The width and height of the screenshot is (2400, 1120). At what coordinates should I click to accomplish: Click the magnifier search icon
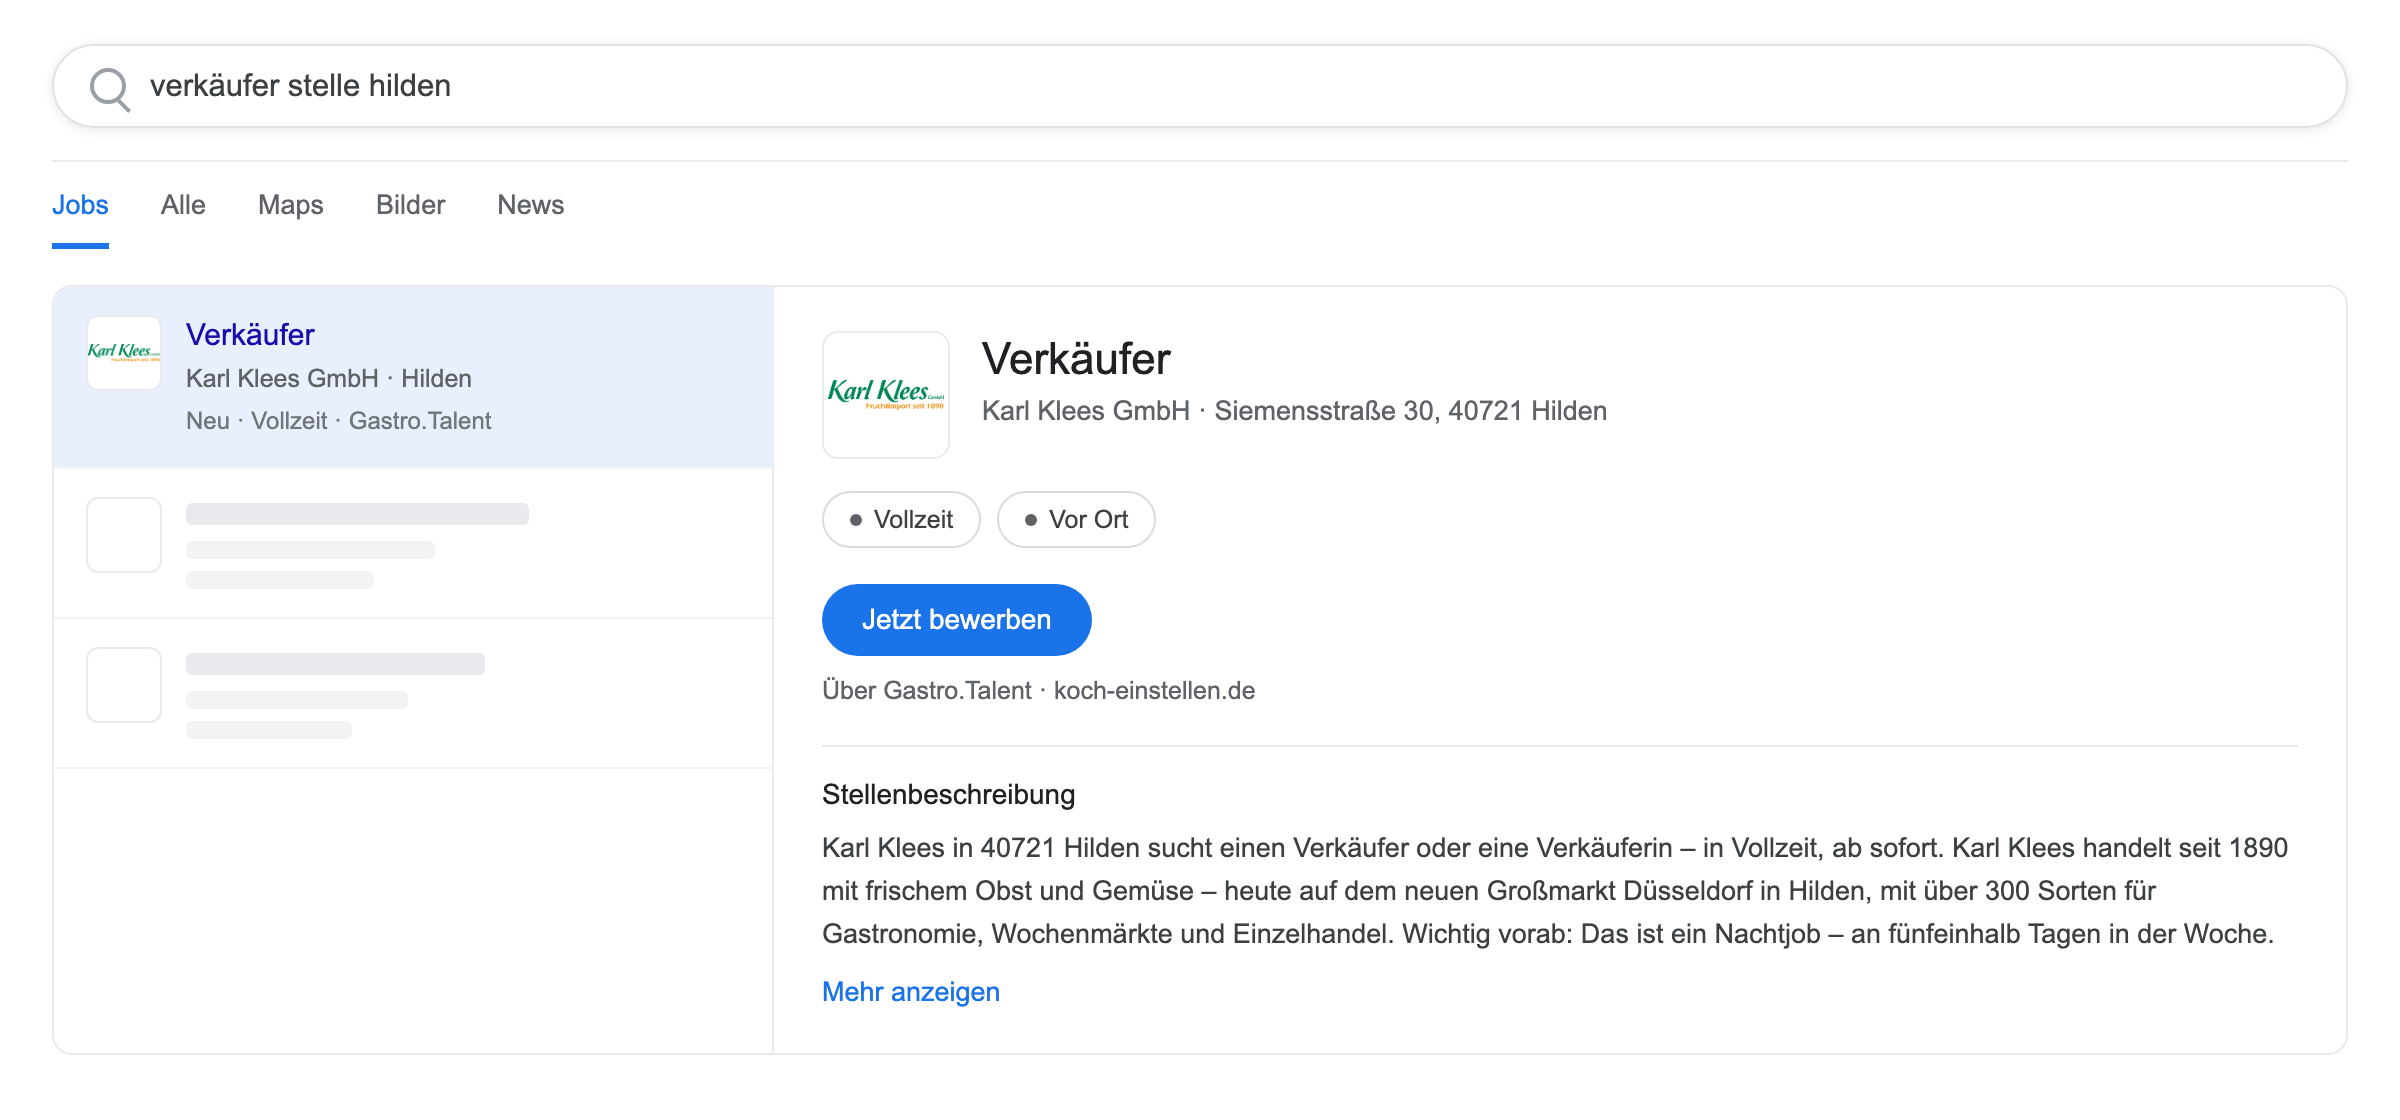pyautogui.click(x=110, y=88)
